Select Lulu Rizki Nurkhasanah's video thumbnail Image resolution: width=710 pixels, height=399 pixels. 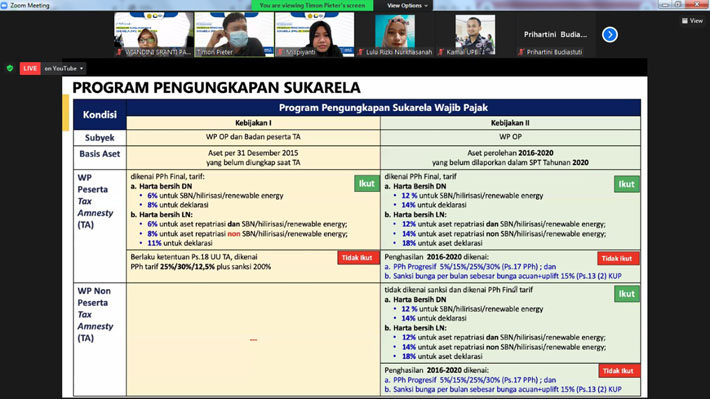tap(395, 35)
